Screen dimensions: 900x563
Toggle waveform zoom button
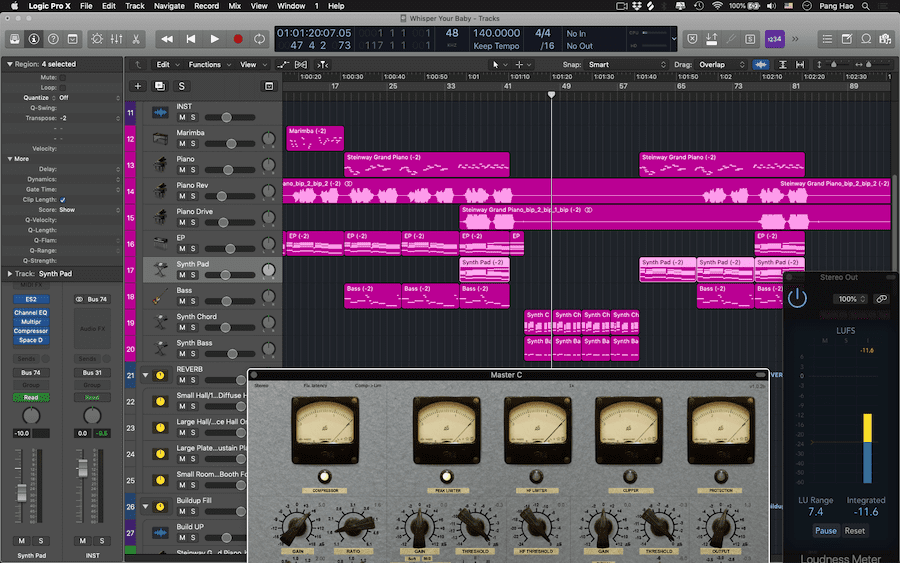(x=761, y=65)
